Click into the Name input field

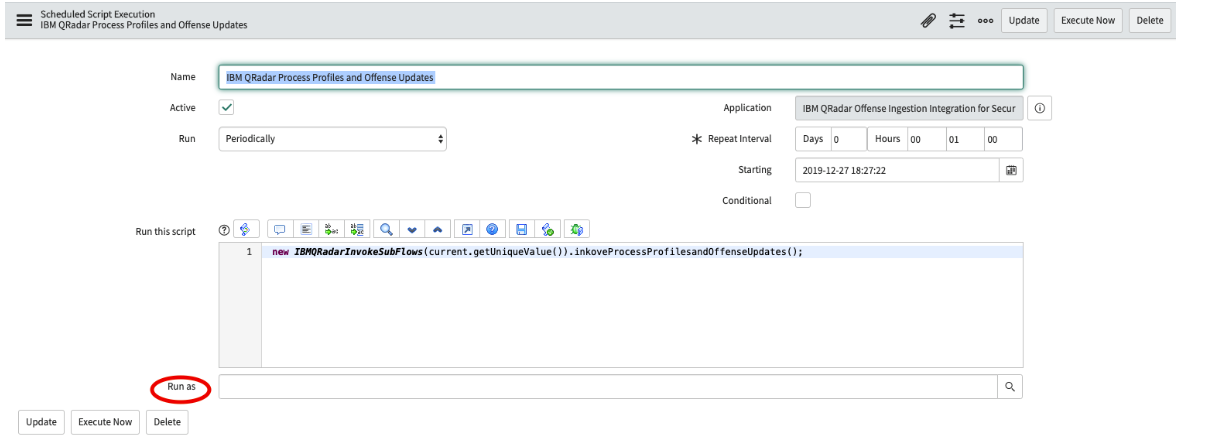point(621,77)
